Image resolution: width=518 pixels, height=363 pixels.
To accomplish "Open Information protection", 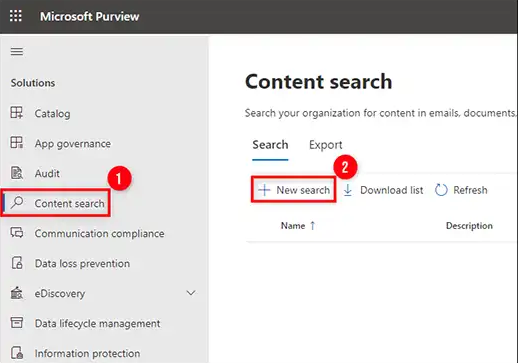I will tap(87, 353).
